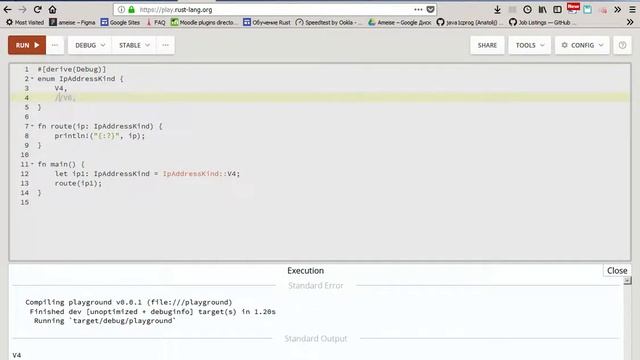Toggle the browser sidebar icon
Image resolution: width=640 pixels, height=360 pixels.
(557, 9)
